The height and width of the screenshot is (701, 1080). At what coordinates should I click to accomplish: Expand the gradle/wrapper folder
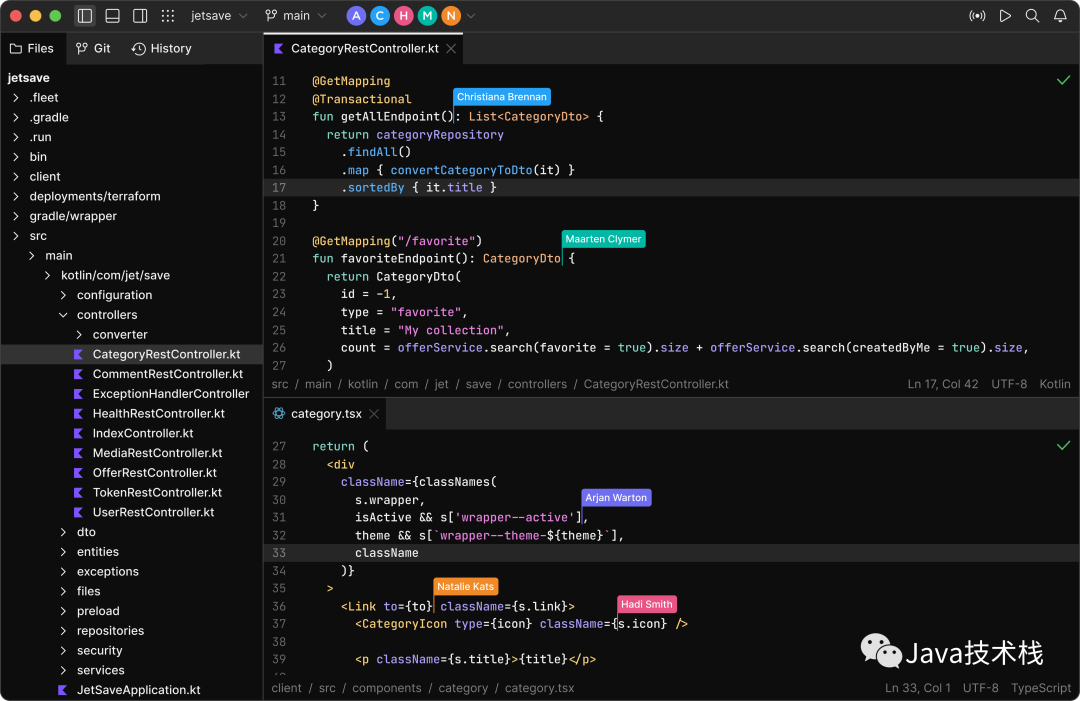point(15,216)
